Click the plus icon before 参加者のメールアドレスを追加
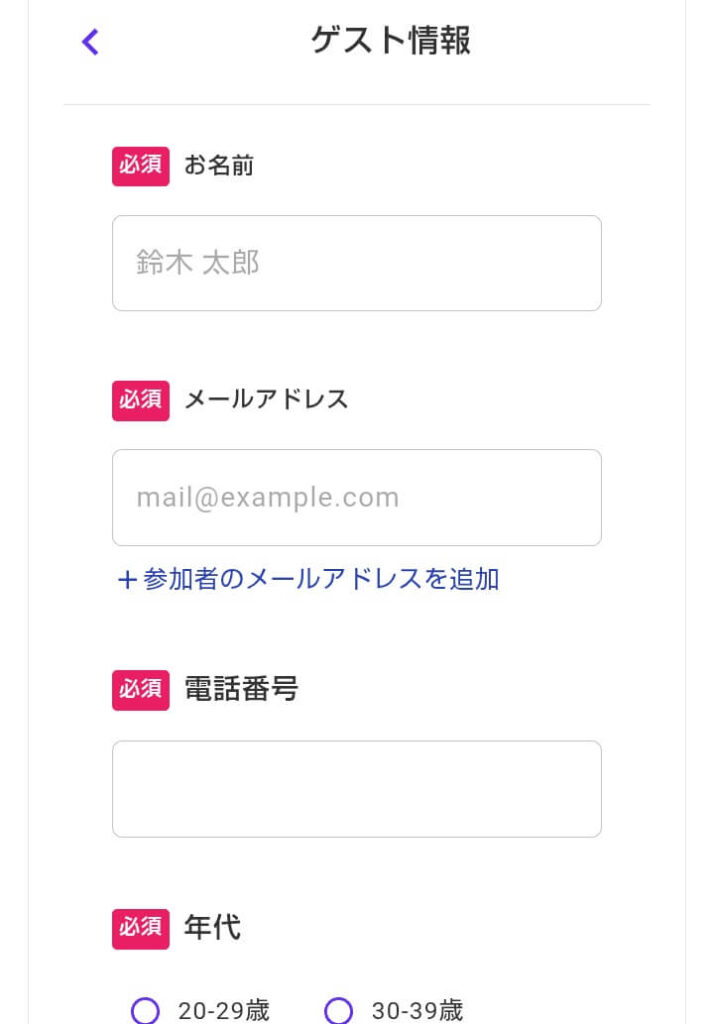Image resolution: width=714 pixels, height=1024 pixels. point(126,580)
